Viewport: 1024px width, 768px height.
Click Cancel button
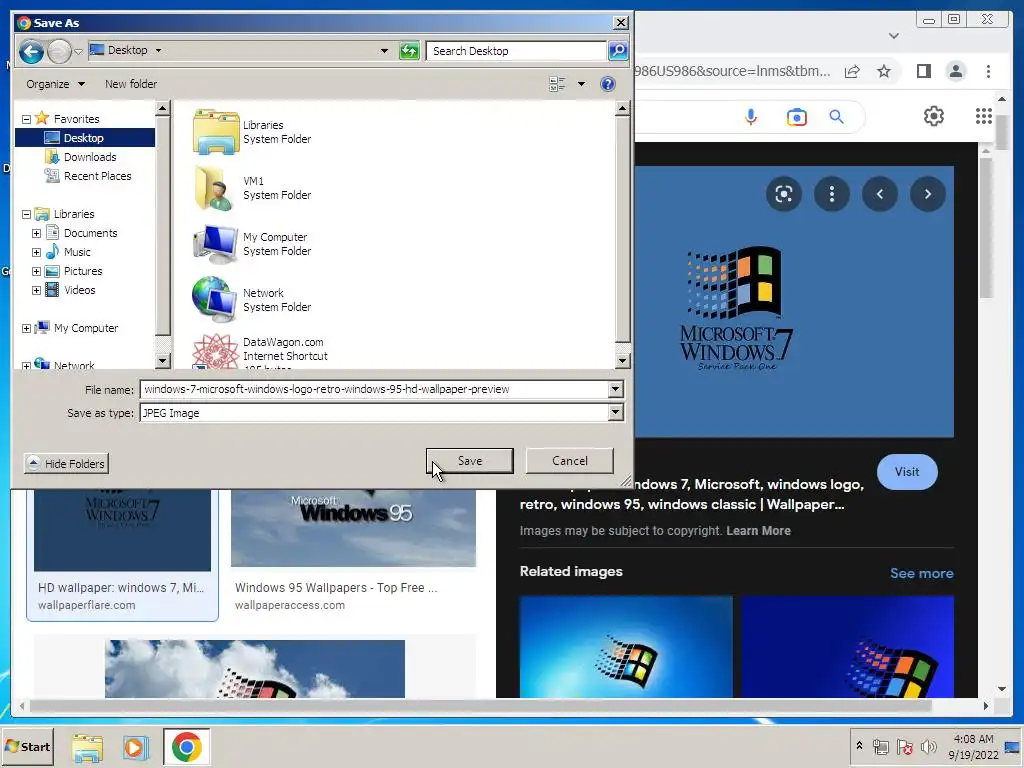coord(569,460)
